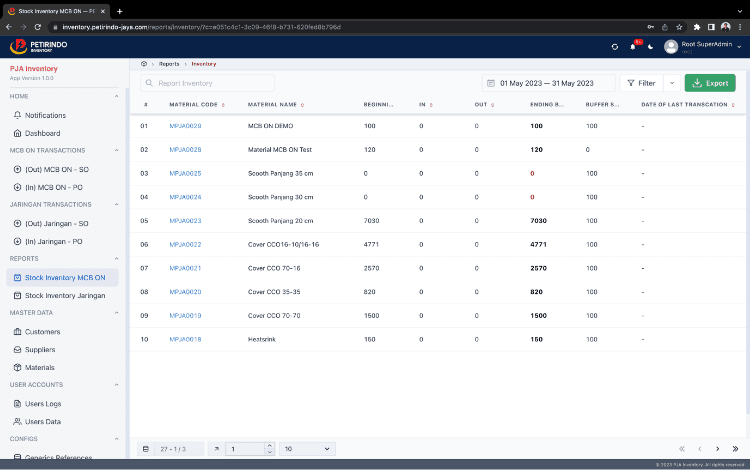Click the Report Inventory search field

coord(207,83)
